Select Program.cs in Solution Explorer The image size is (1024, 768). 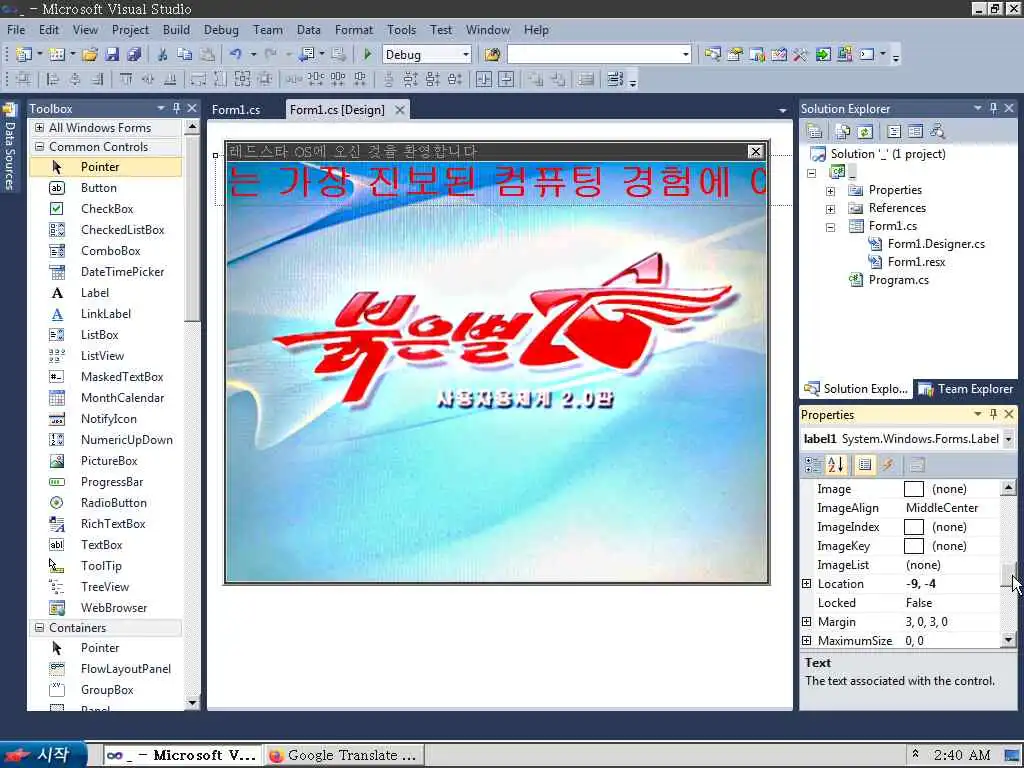click(898, 280)
